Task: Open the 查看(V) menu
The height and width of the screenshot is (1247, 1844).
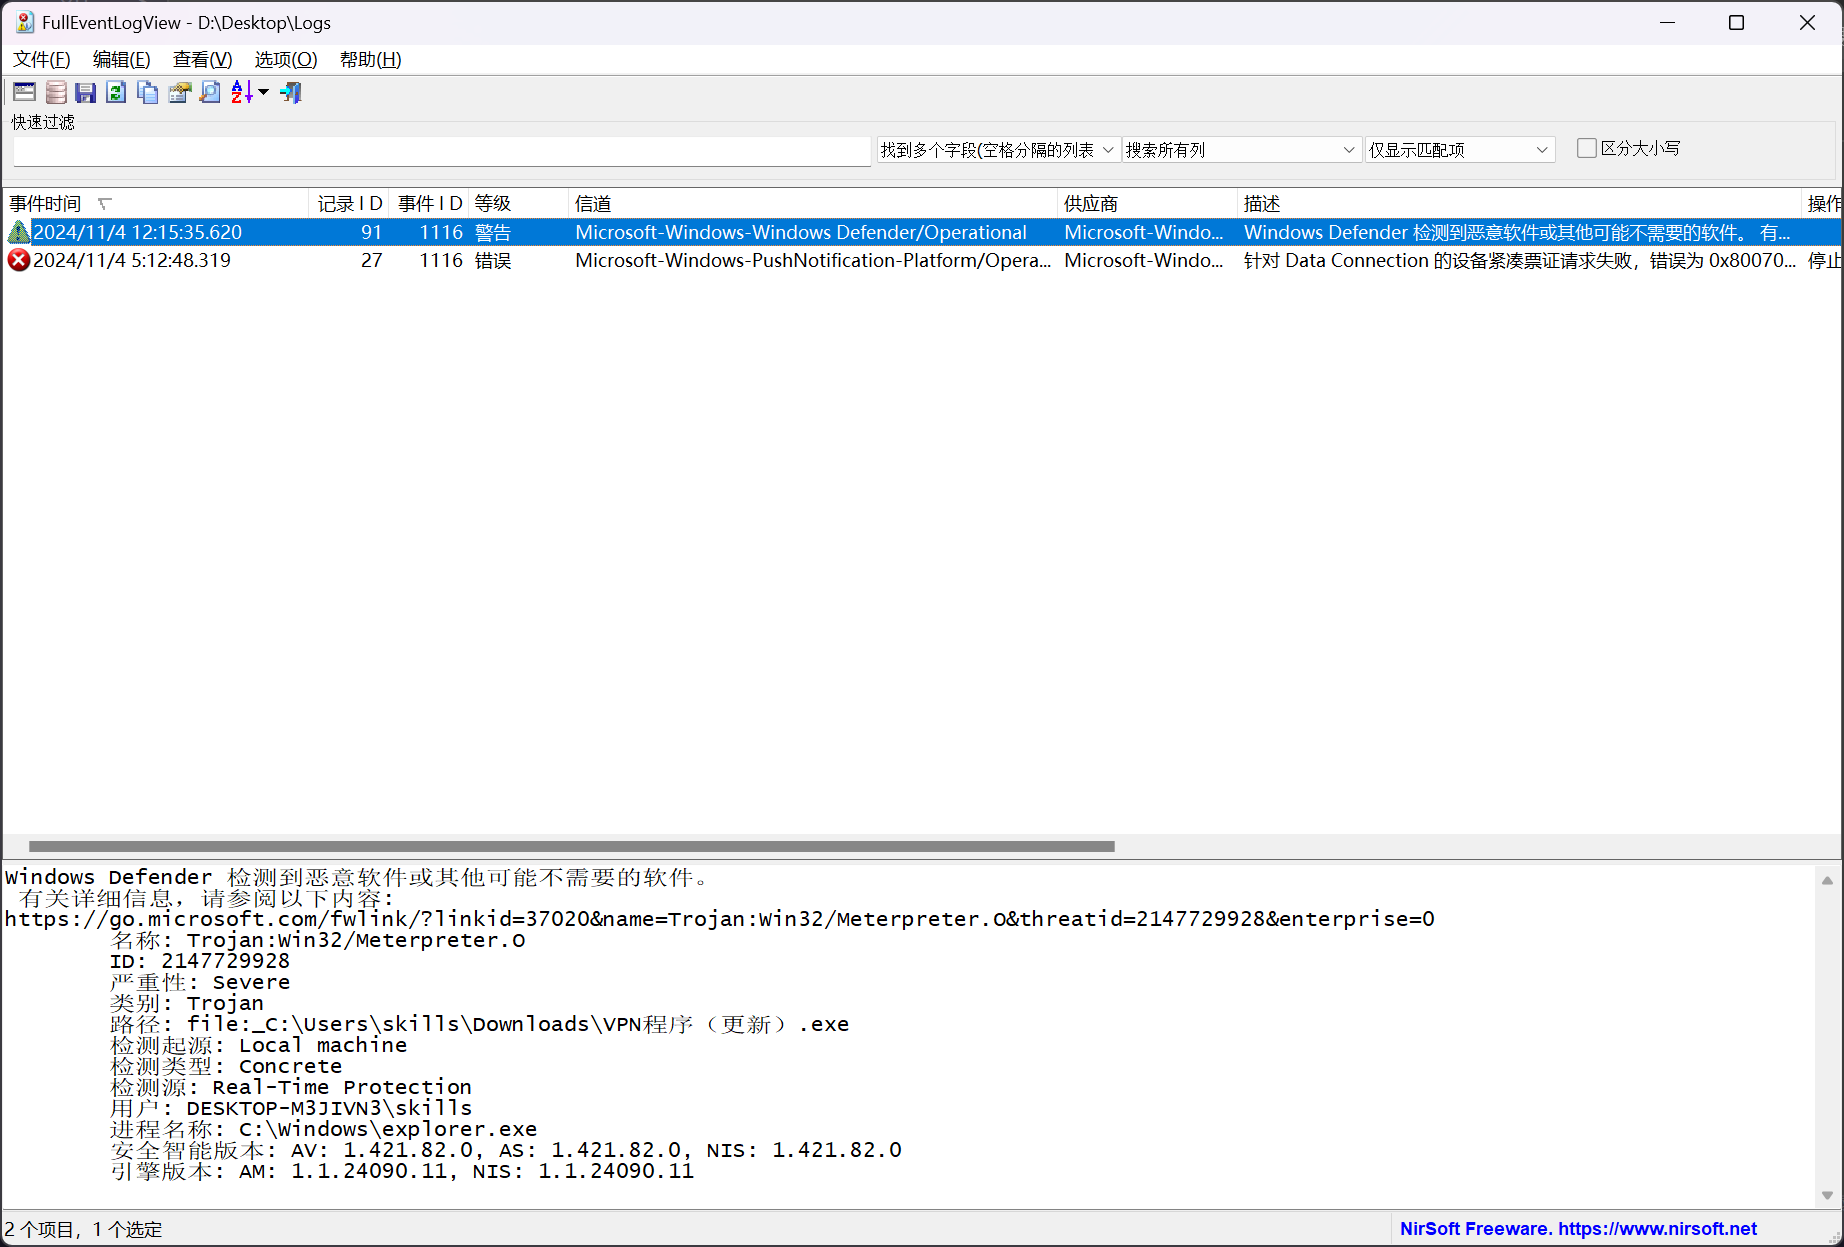Action: click(202, 60)
